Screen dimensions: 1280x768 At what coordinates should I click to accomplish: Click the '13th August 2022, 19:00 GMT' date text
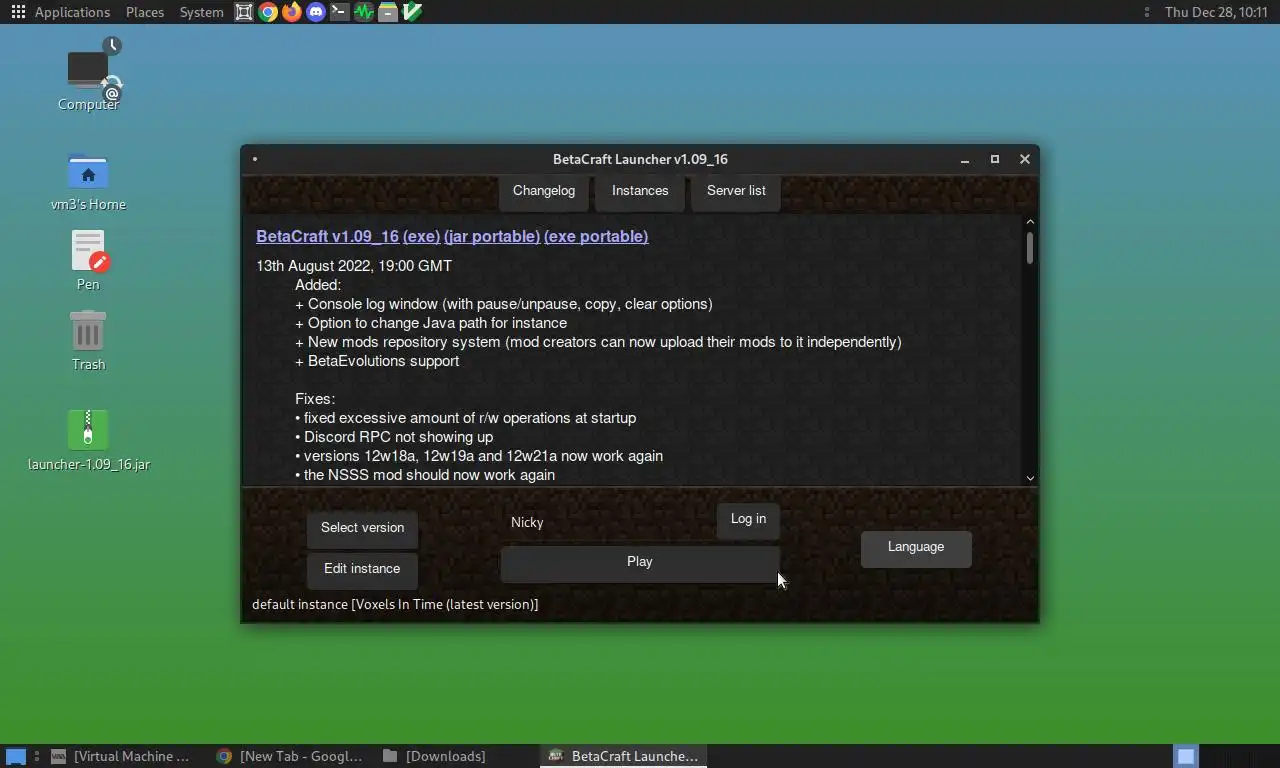pos(354,266)
